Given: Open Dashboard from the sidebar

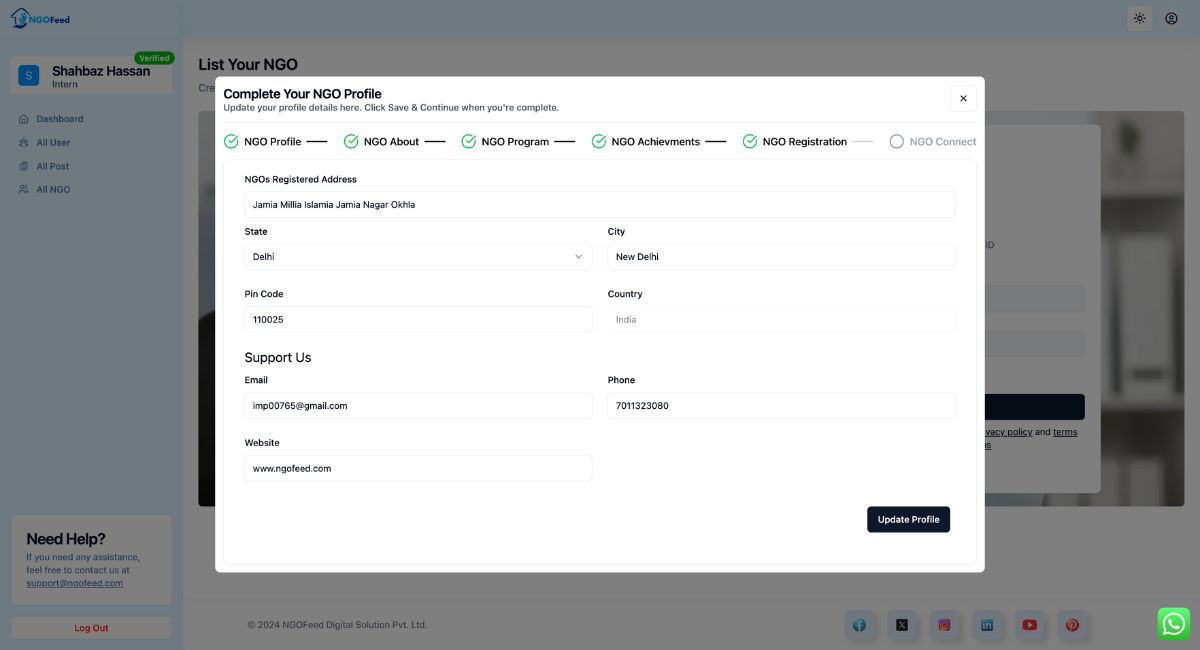Looking at the screenshot, I should pyautogui.click(x=59, y=118).
